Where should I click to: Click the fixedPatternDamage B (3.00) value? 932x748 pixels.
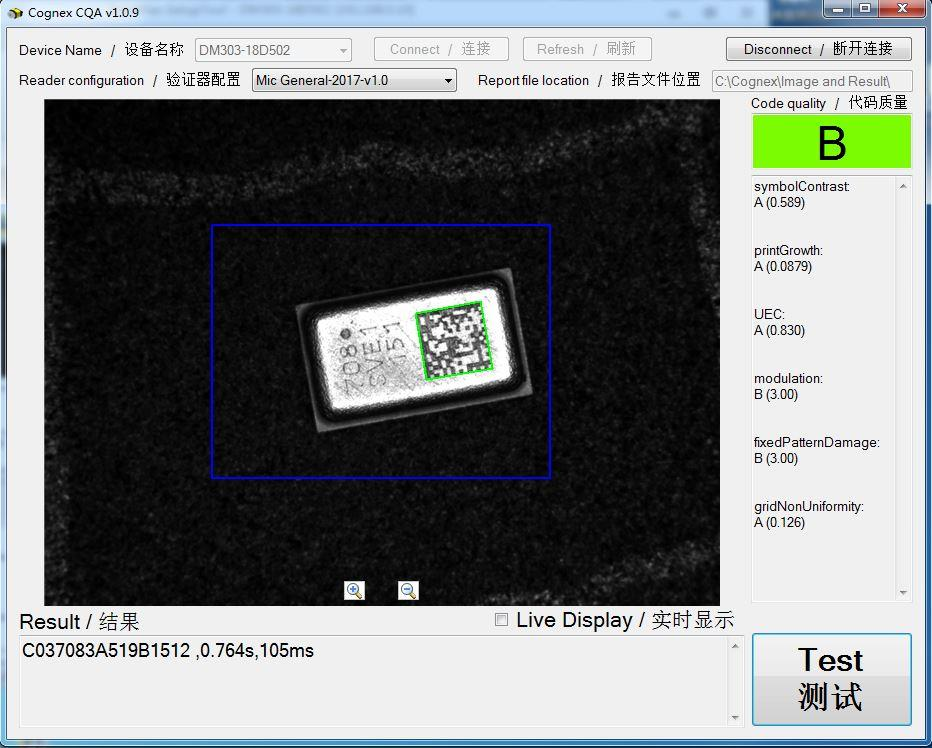tap(776, 458)
